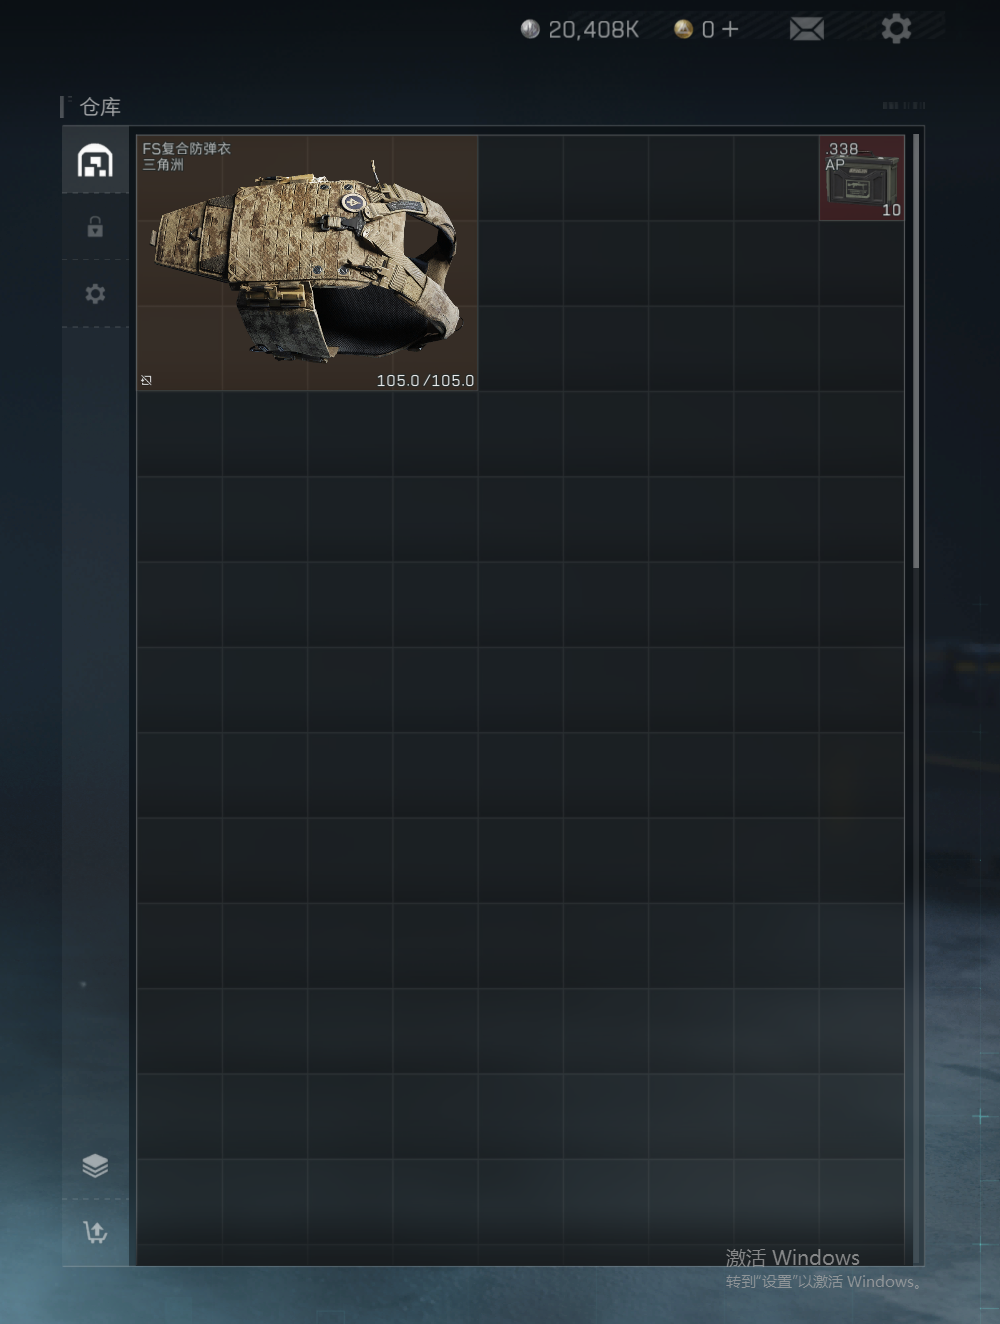Select the main stash tab icon
1000x1324 pixels.
[x=95, y=160]
